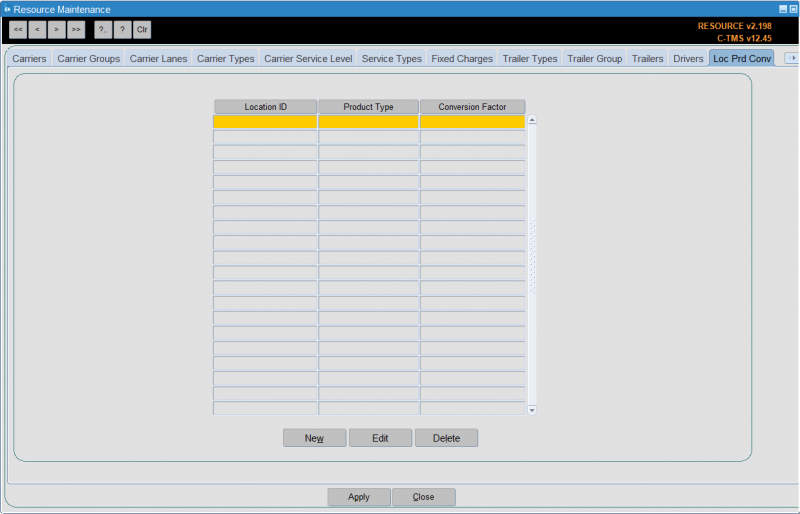800x514 pixels.
Task: Click the single '?' query button
Action: pyautogui.click(x=122, y=30)
